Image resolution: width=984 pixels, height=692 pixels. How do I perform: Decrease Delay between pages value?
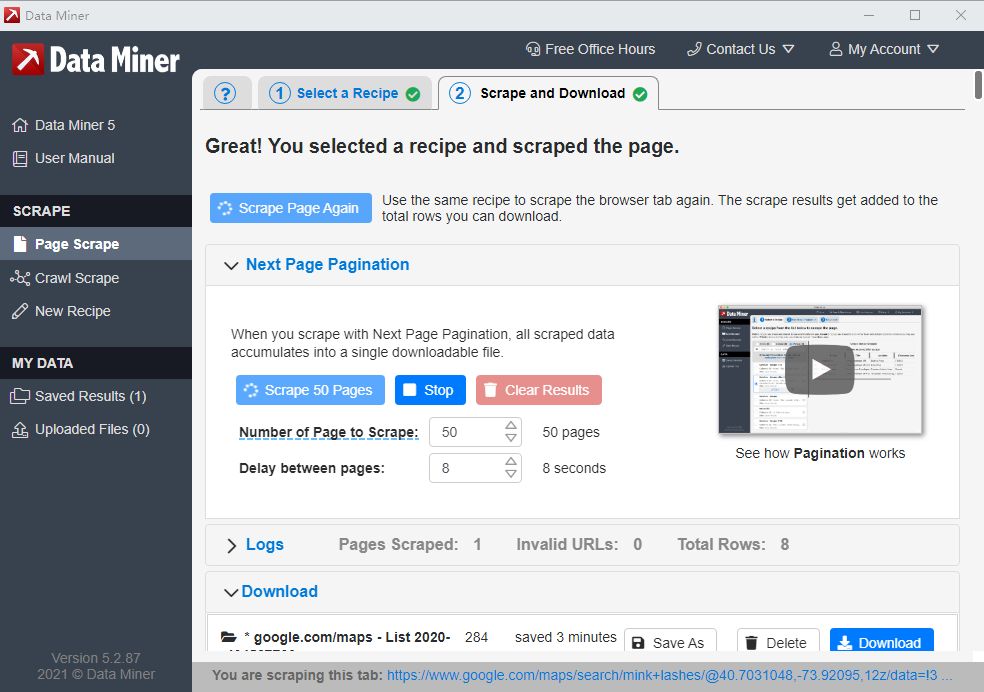click(511, 474)
